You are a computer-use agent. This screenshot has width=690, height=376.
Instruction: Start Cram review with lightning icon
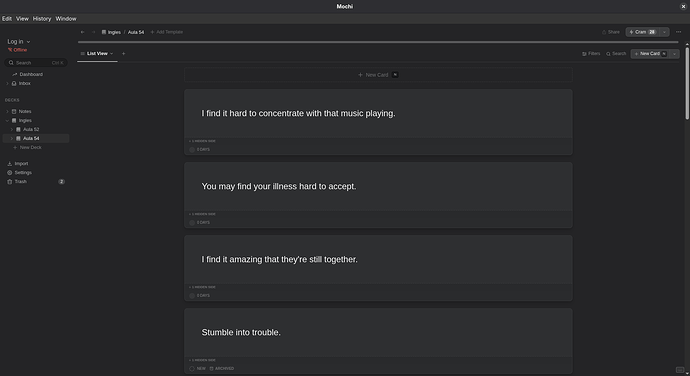click(631, 32)
